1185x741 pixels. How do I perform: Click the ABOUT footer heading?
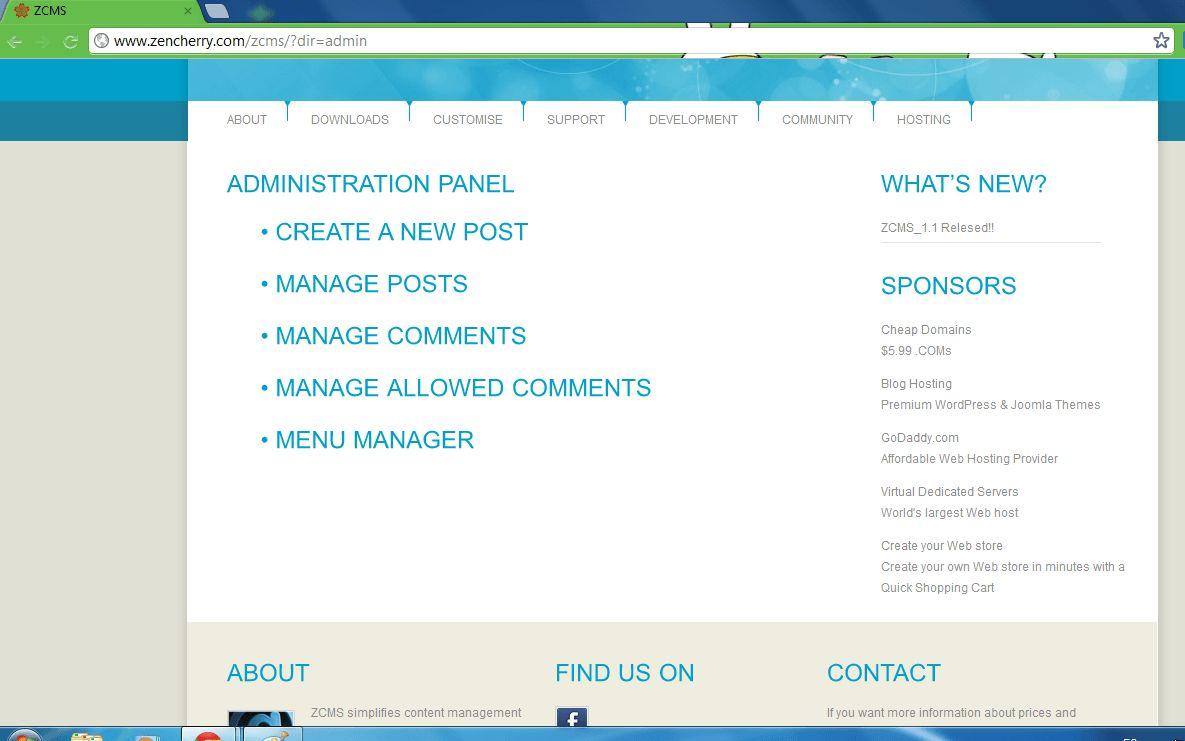click(268, 673)
